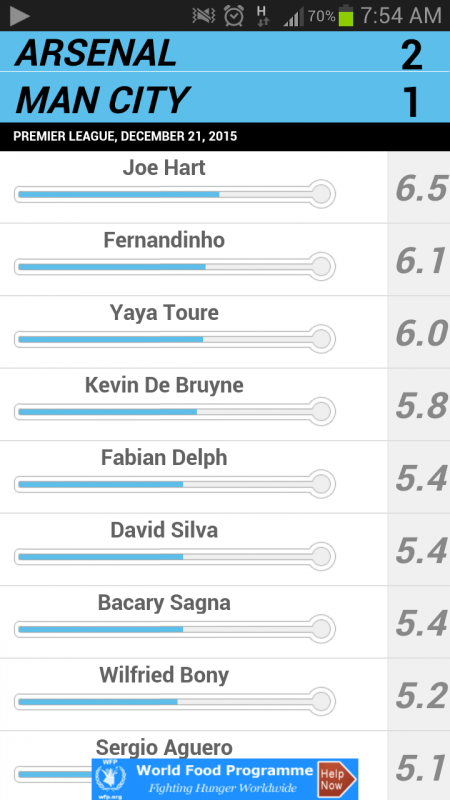
Task: Tap the WFP logo in ad banner
Action: click(110, 779)
